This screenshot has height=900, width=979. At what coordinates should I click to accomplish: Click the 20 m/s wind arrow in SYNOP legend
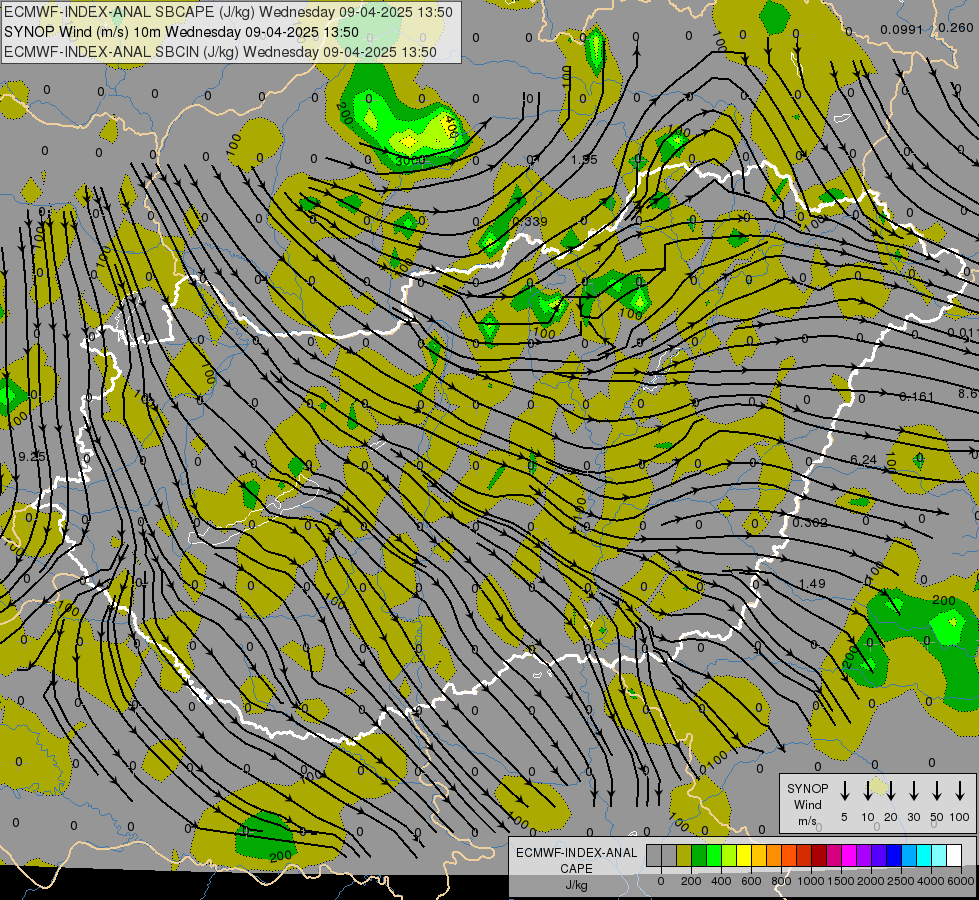[x=890, y=790]
